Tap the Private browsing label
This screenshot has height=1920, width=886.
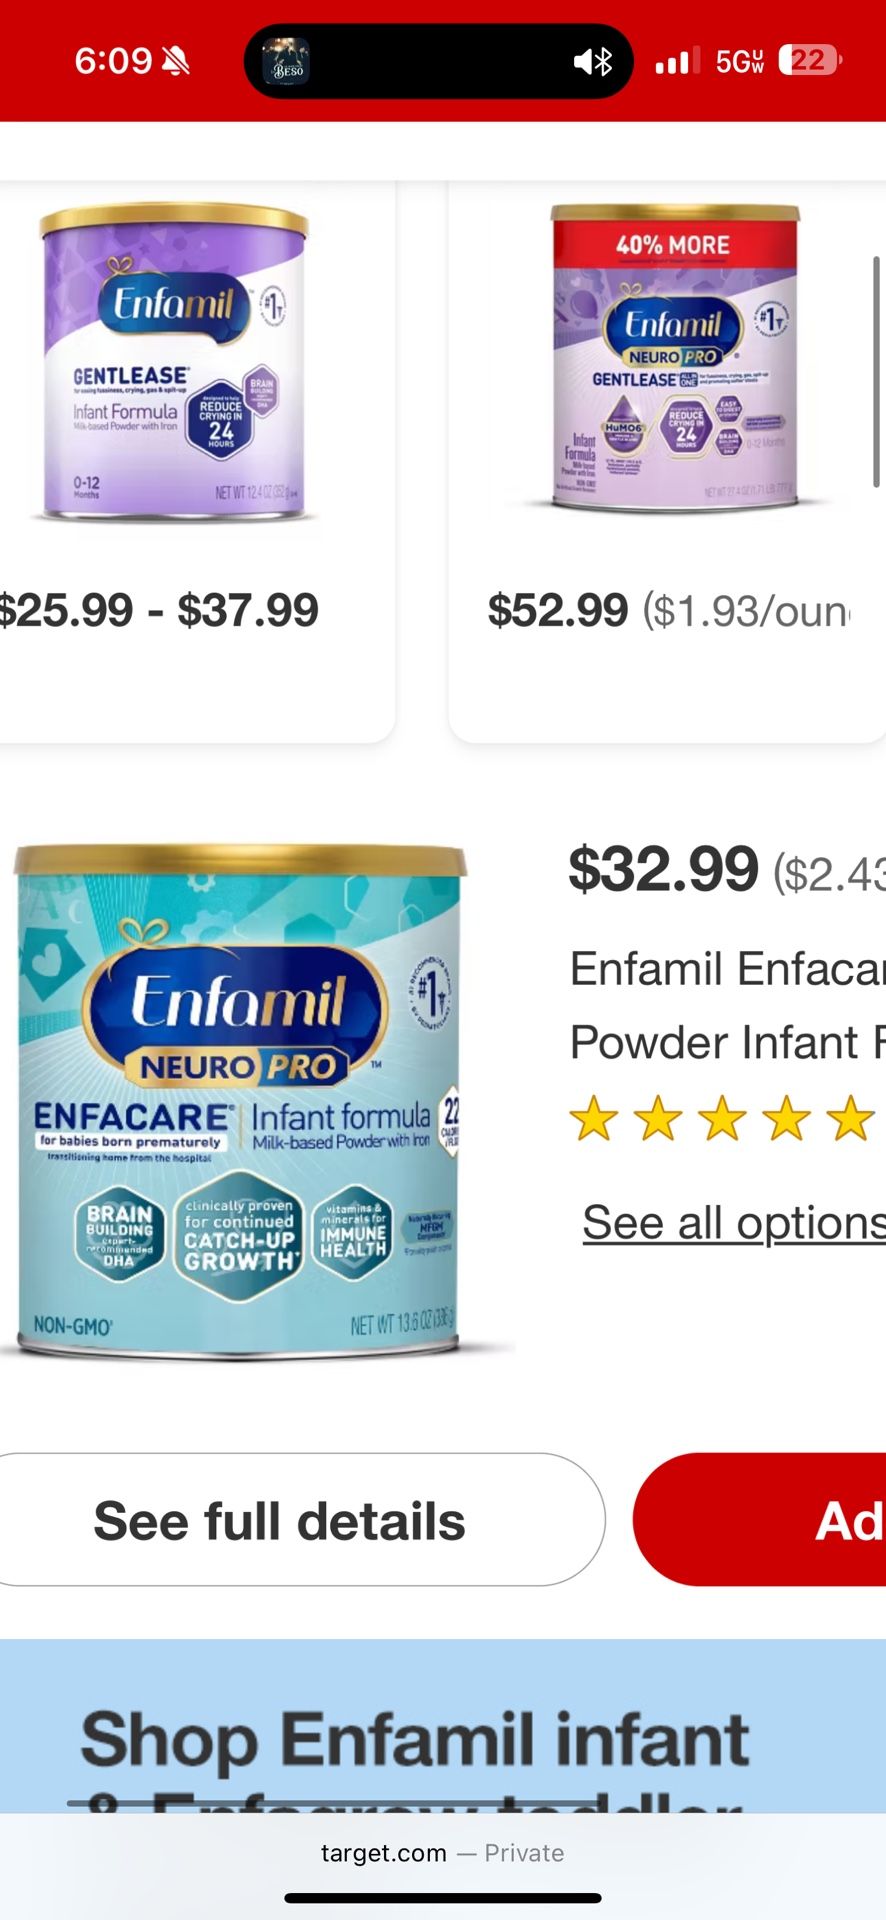[x=524, y=1853]
